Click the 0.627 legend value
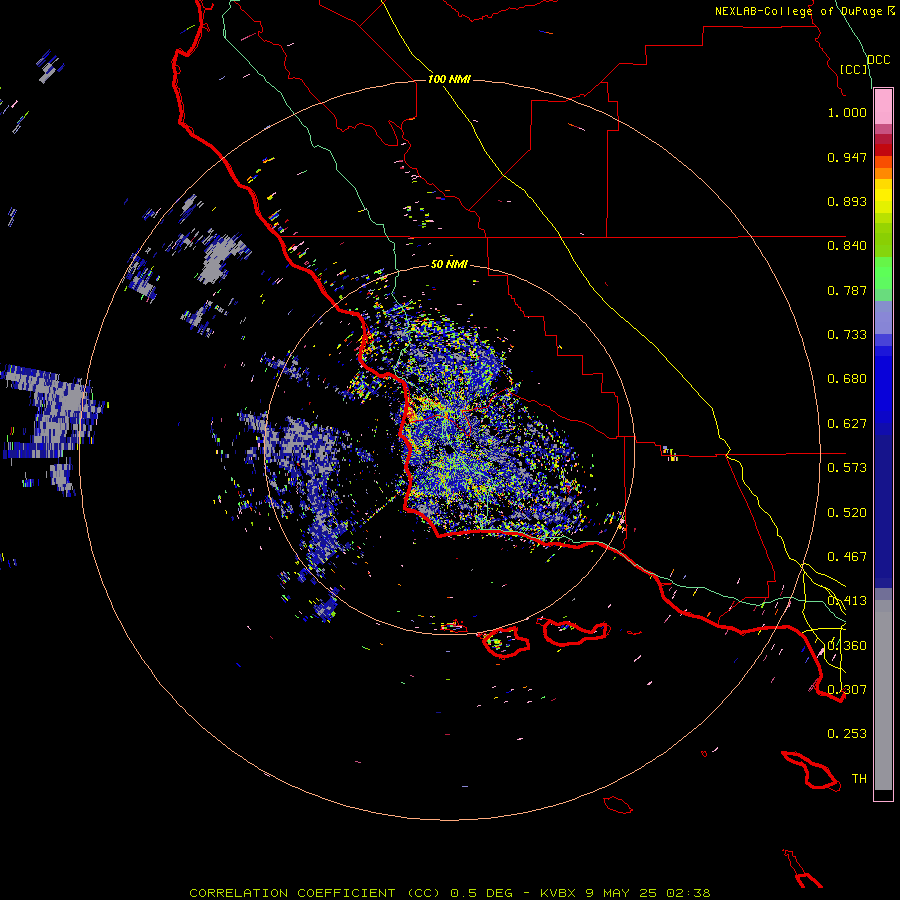Viewport: 900px width, 900px height. pos(847,424)
